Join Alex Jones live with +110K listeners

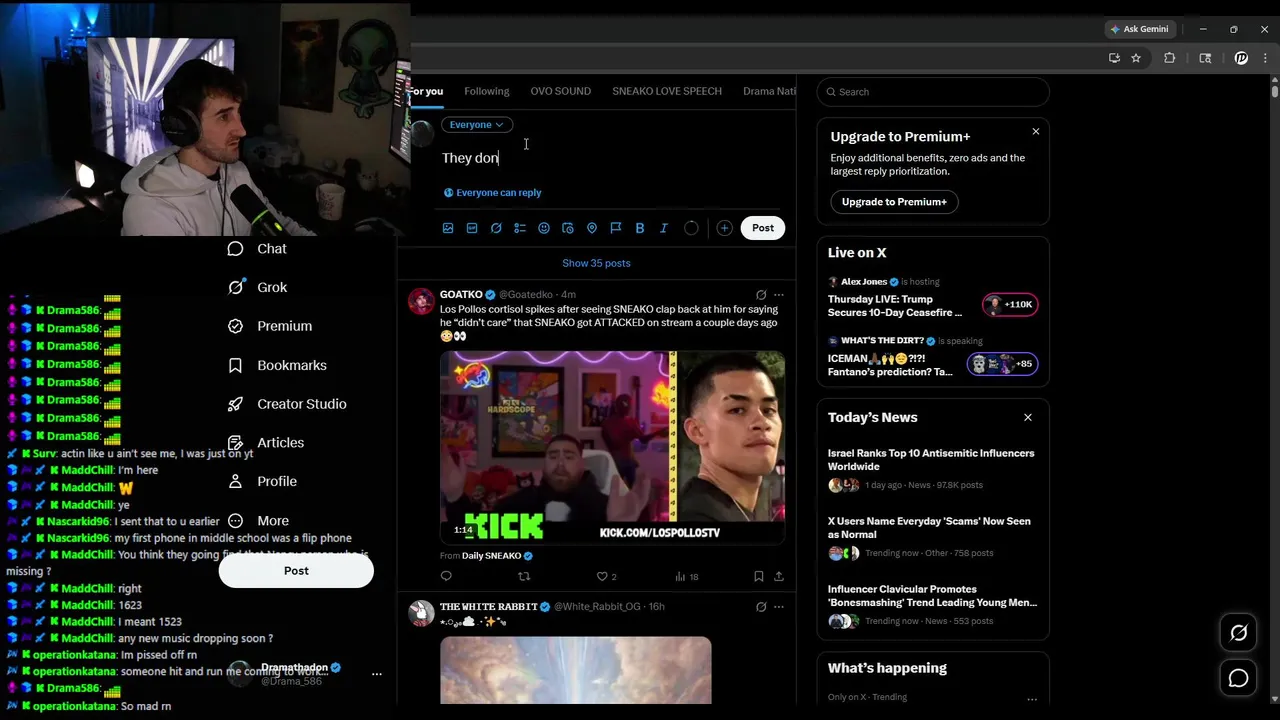pos(1010,305)
